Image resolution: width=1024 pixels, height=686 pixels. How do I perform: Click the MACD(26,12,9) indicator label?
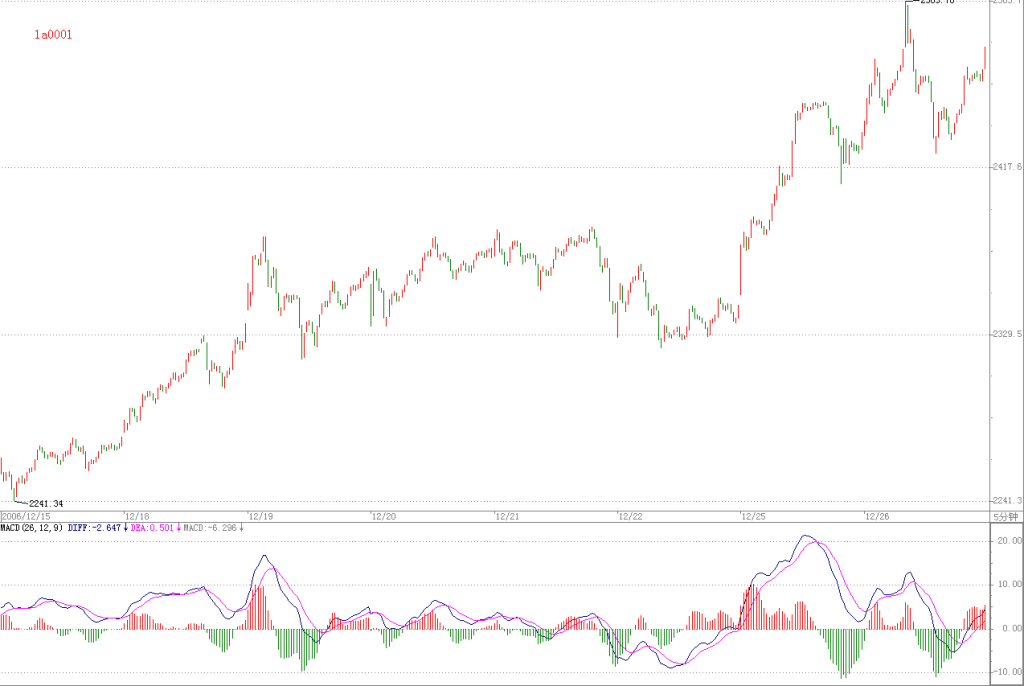pos(32,527)
